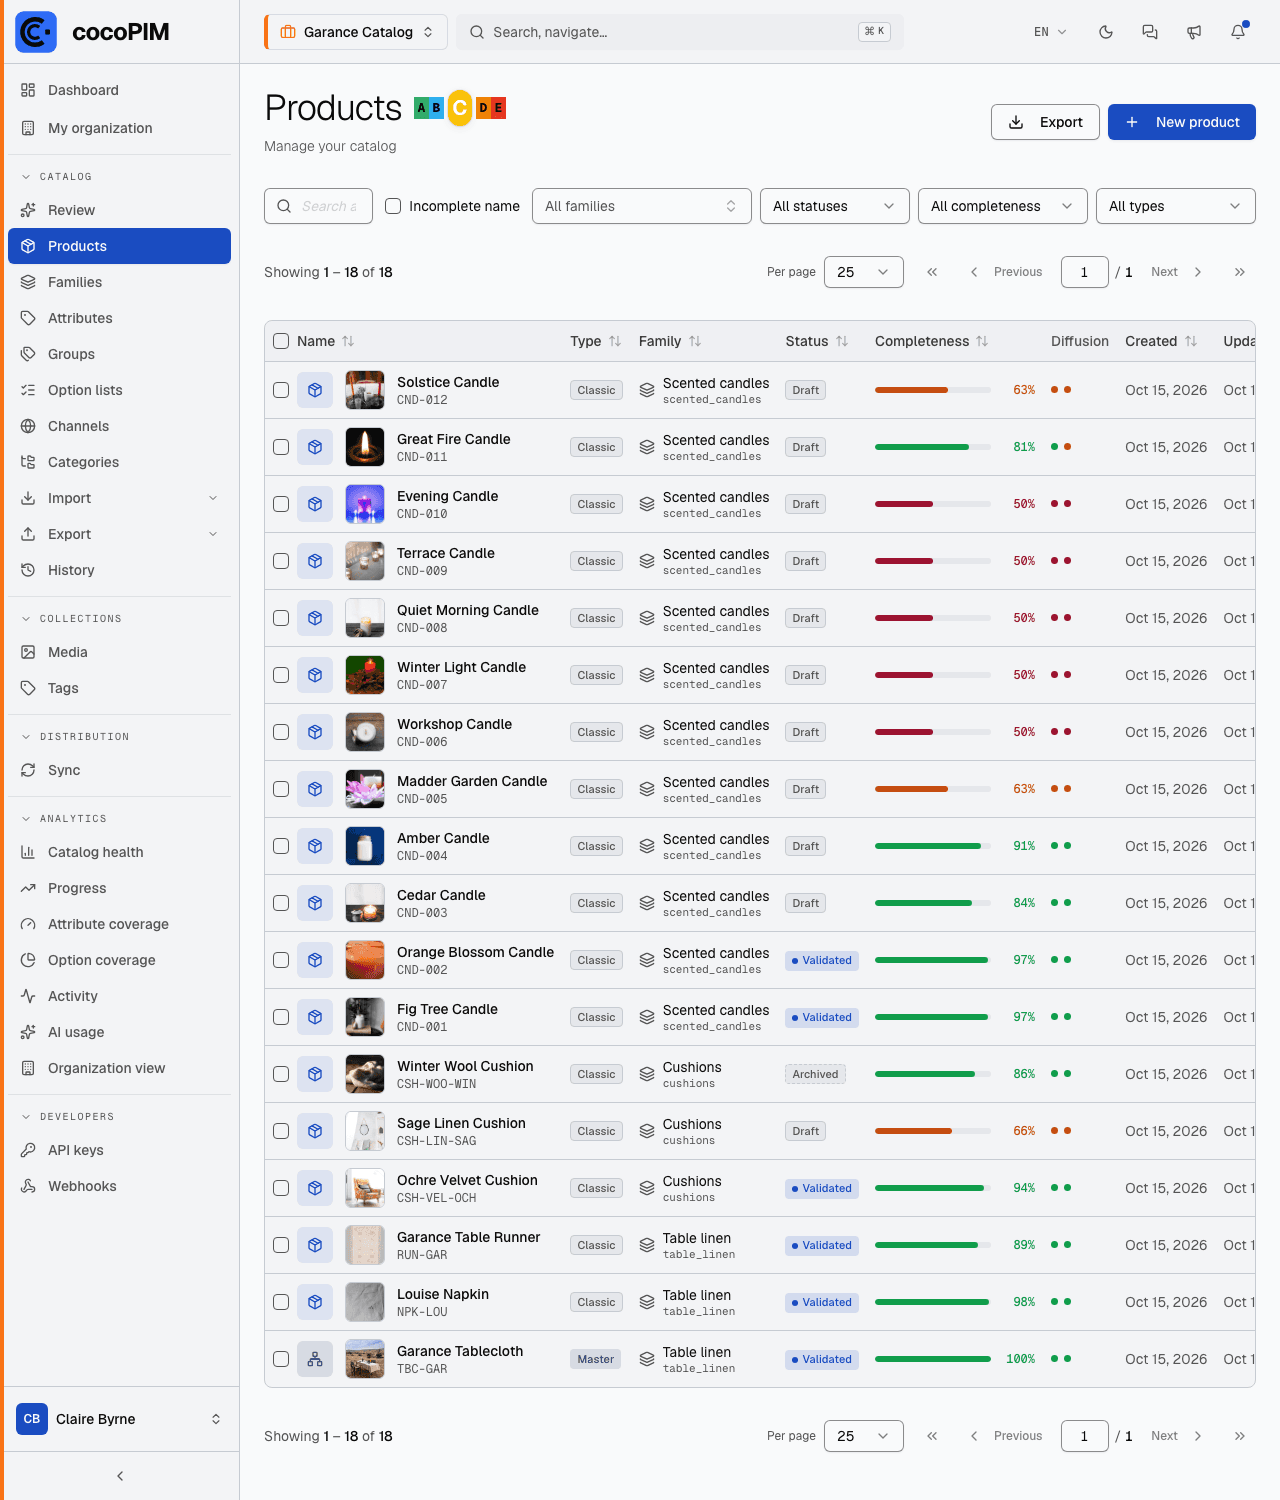This screenshot has height=1500, width=1280.
Task: Open the Fig Tree Candle product
Action: coord(447,1009)
